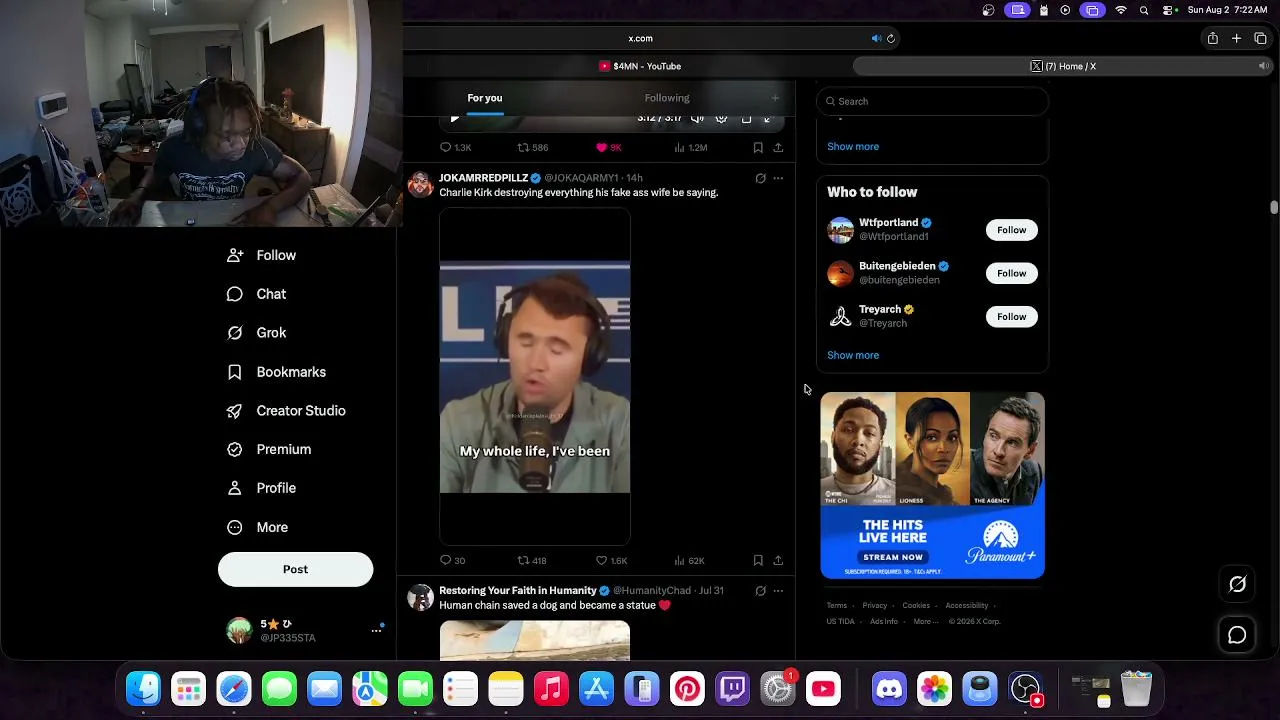Open the floating Grok button
Image resolution: width=1280 pixels, height=720 pixels.
tap(1237, 585)
